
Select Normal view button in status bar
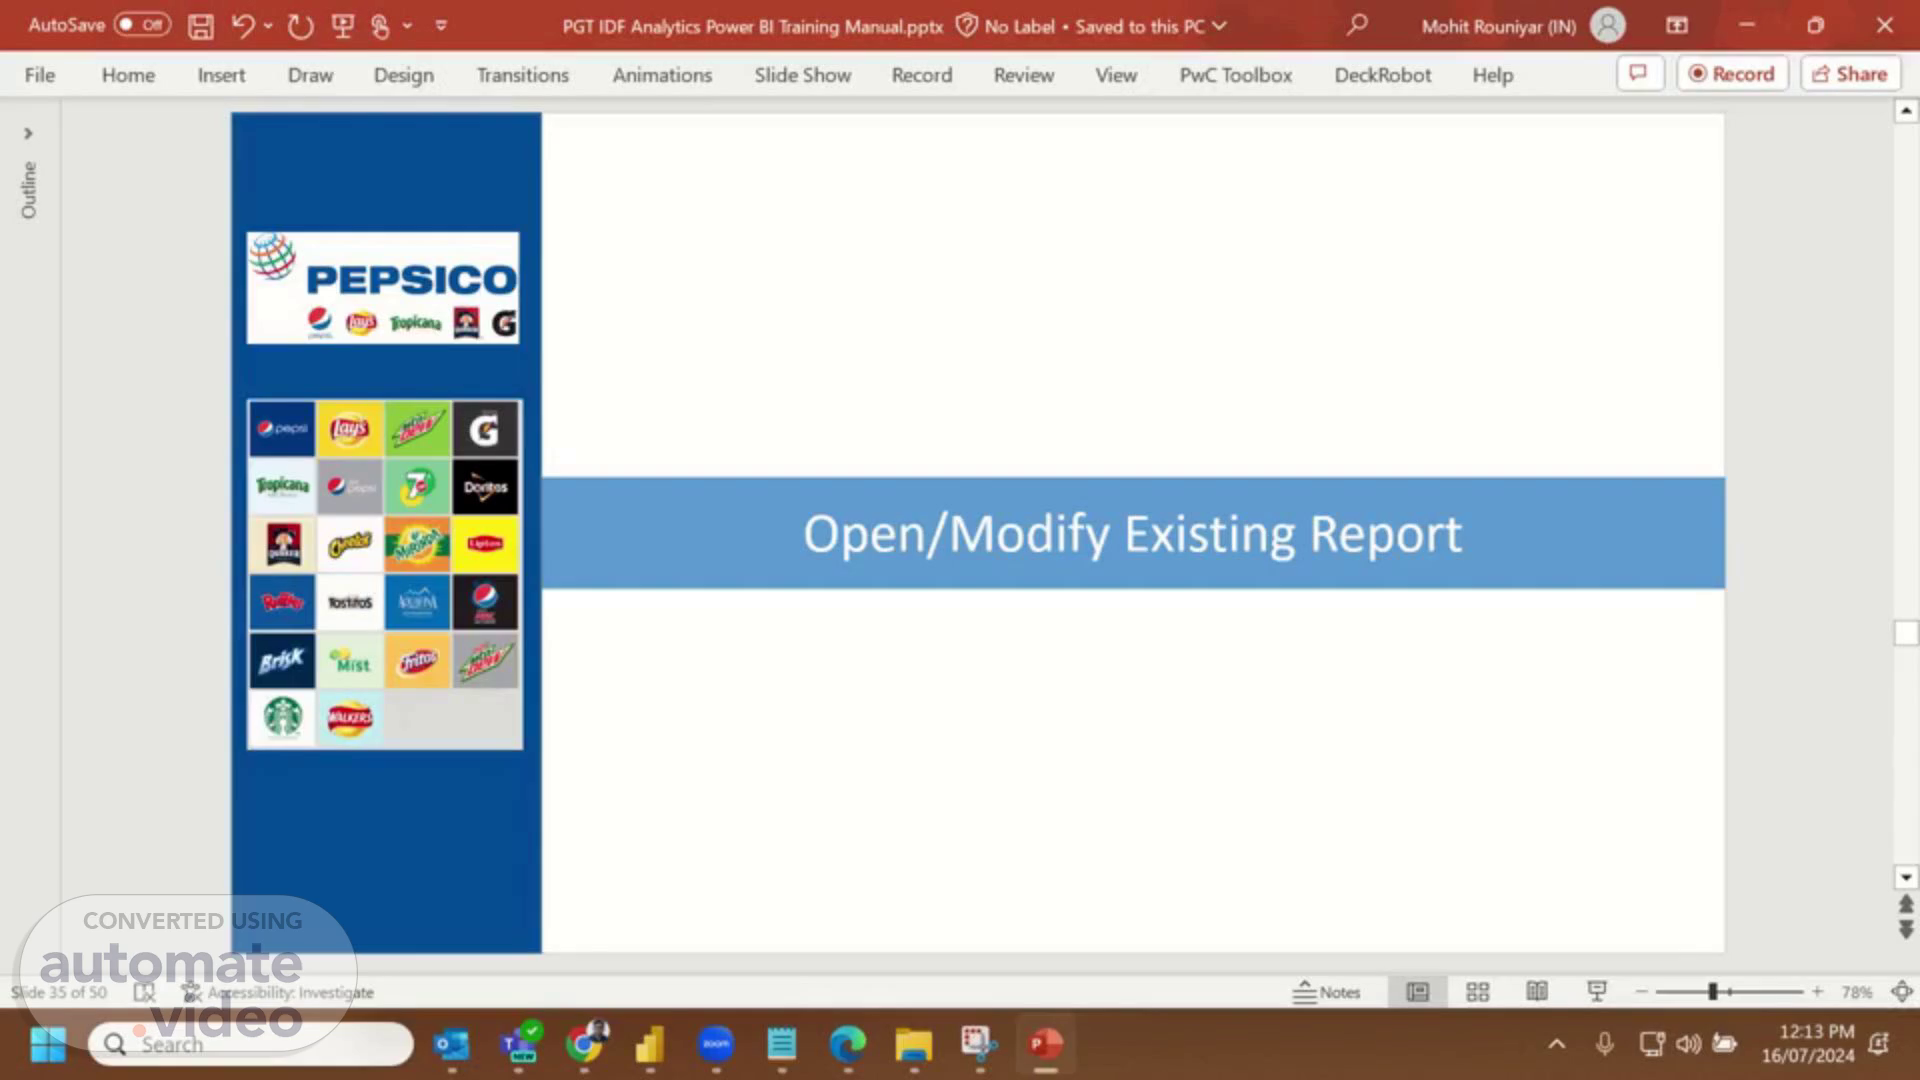tap(1417, 992)
